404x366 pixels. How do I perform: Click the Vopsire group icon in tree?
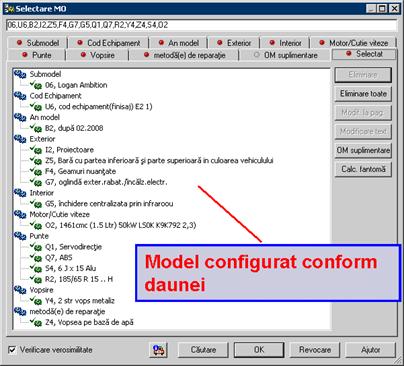coord(20,290)
